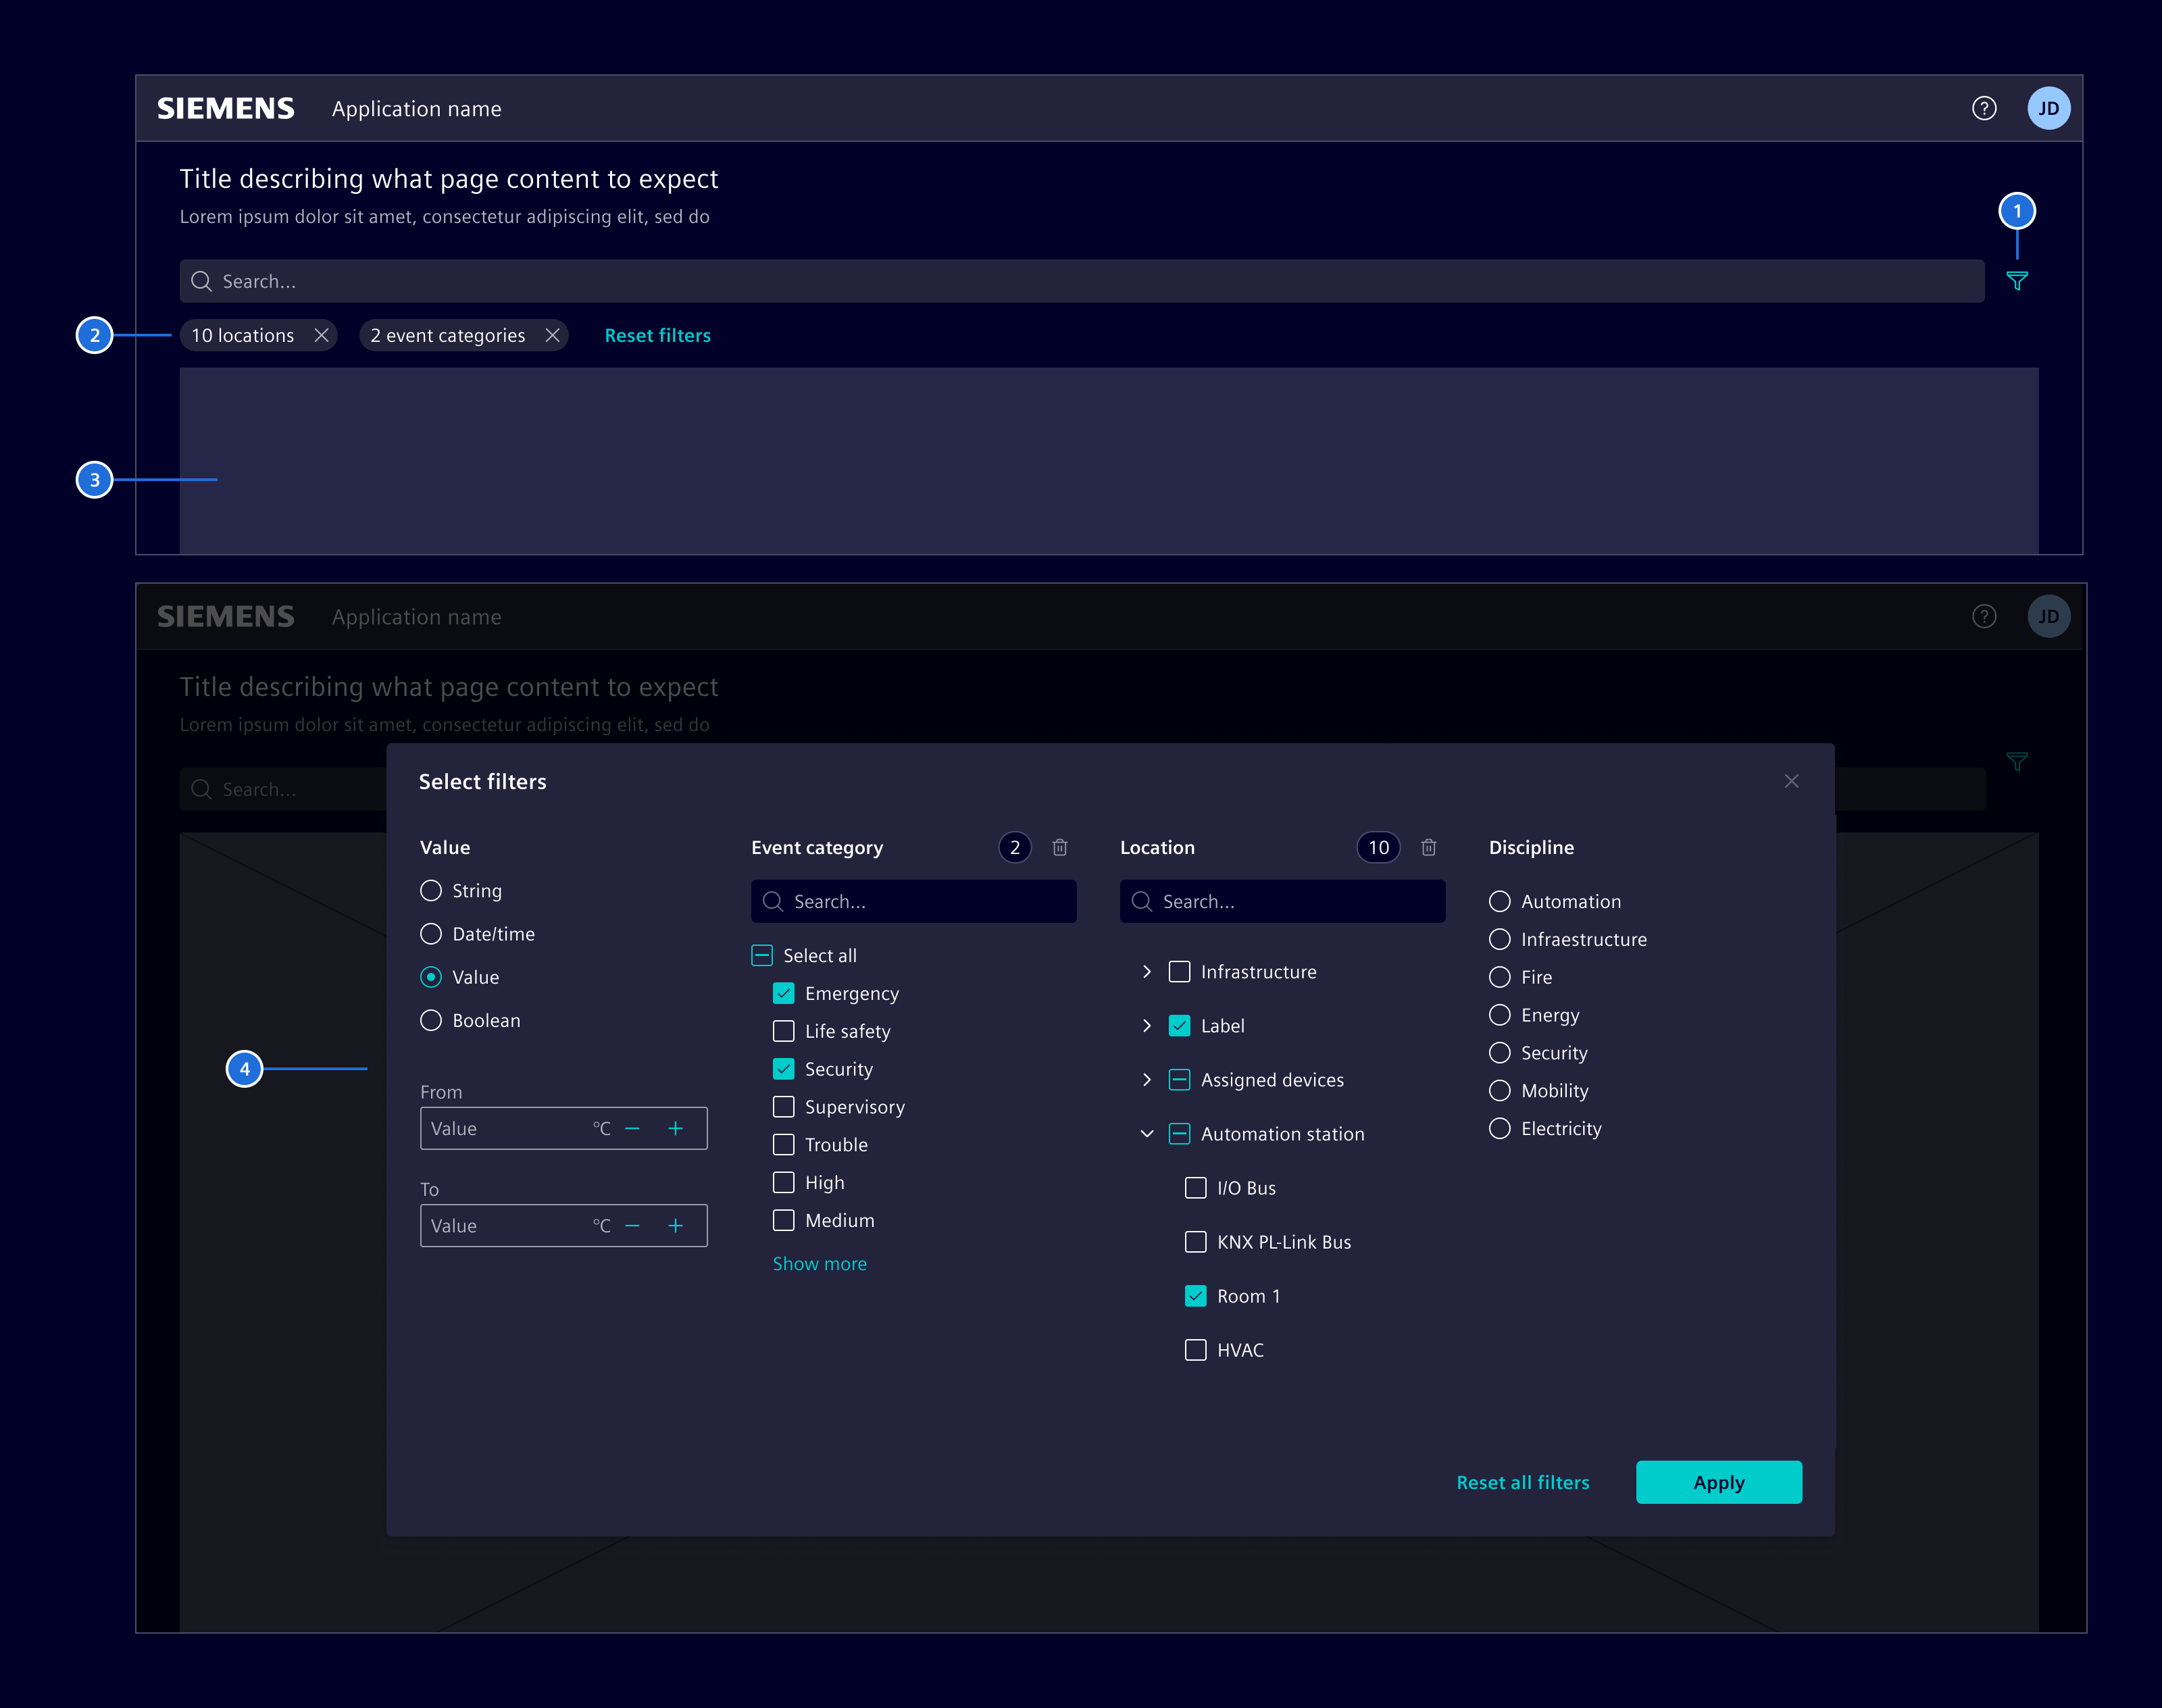The width and height of the screenshot is (2162, 1708).
Task: Check the Life safety checkbox
Action: click(x=784, y=1031)
